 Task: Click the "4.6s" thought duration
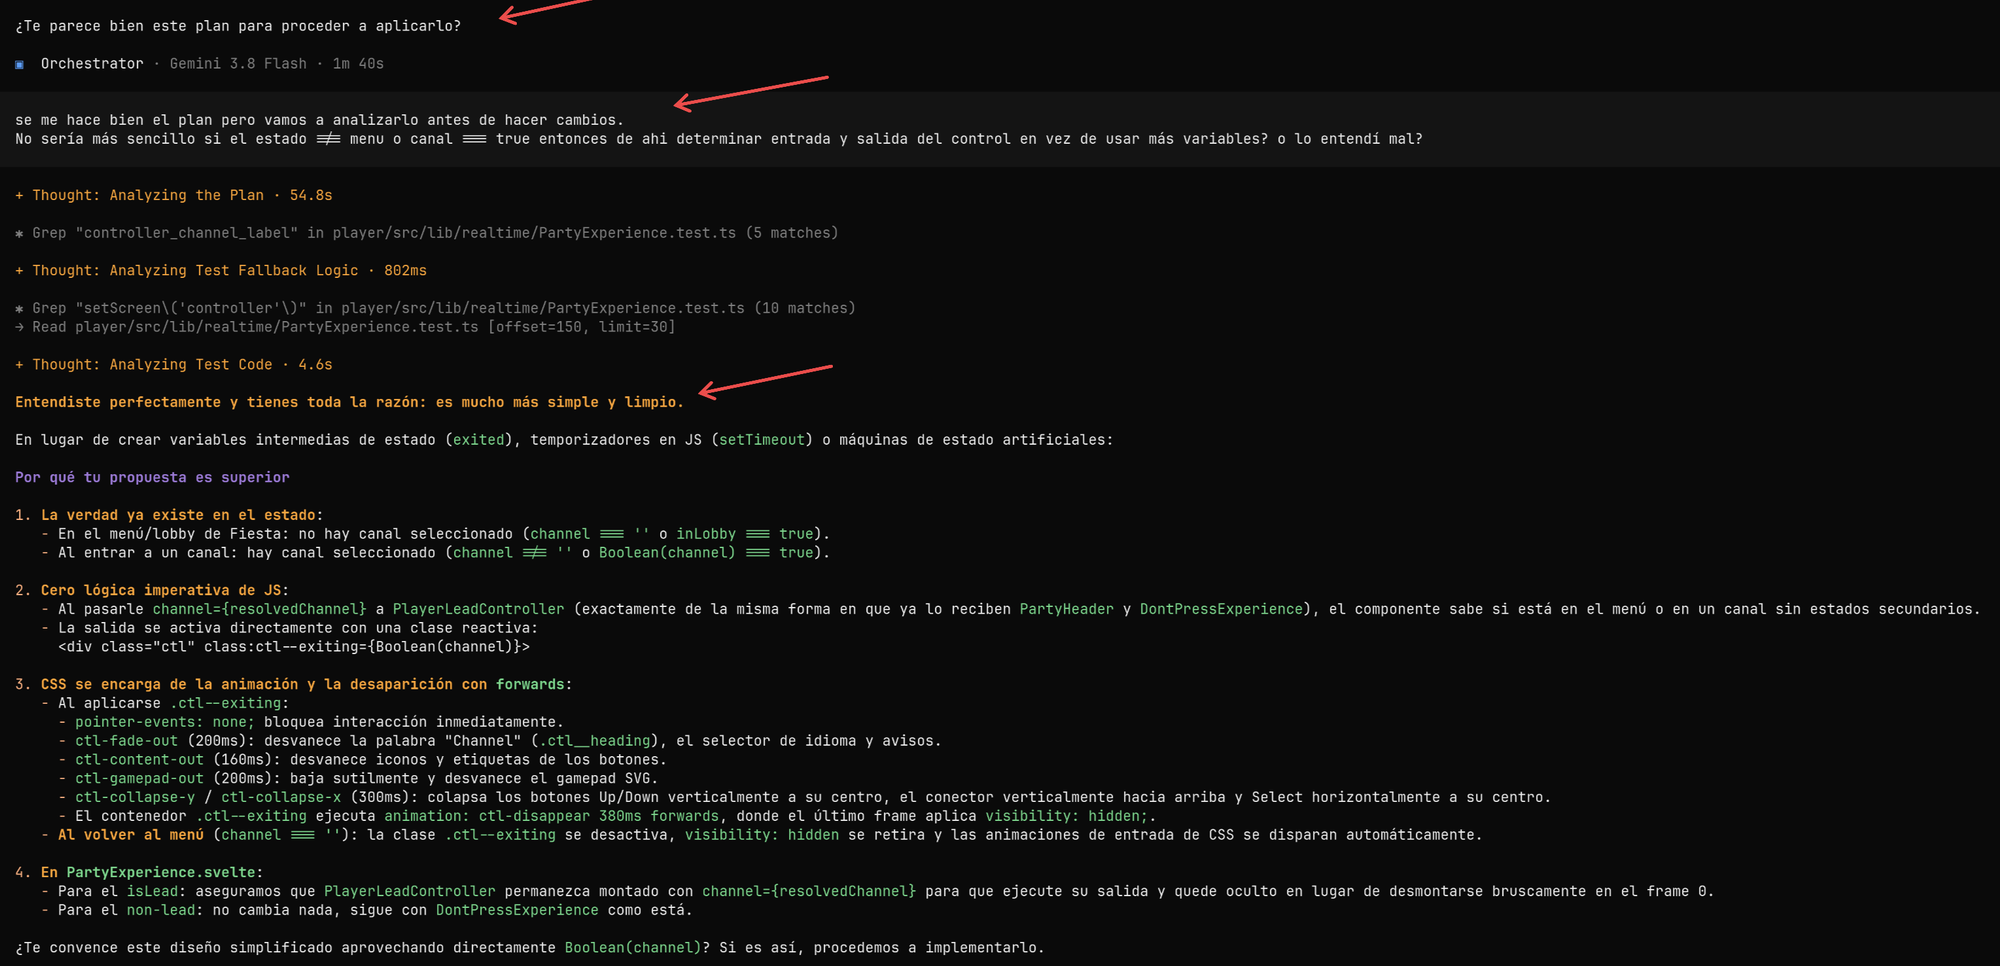coord(315,364)
